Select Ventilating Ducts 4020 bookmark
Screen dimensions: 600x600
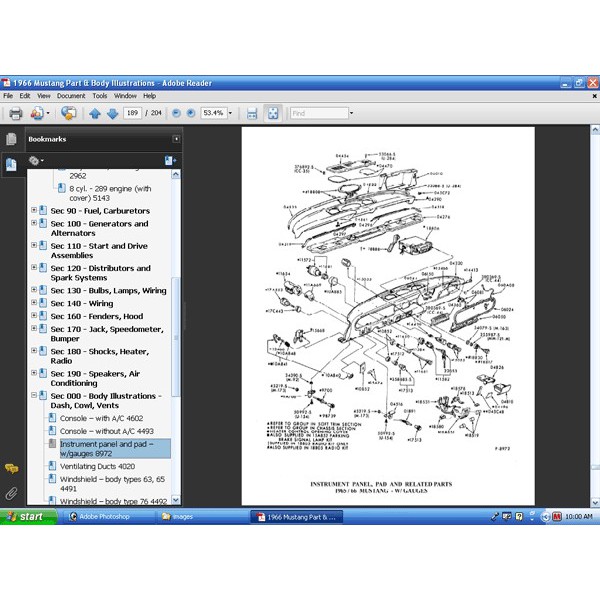tap(98, 466)
